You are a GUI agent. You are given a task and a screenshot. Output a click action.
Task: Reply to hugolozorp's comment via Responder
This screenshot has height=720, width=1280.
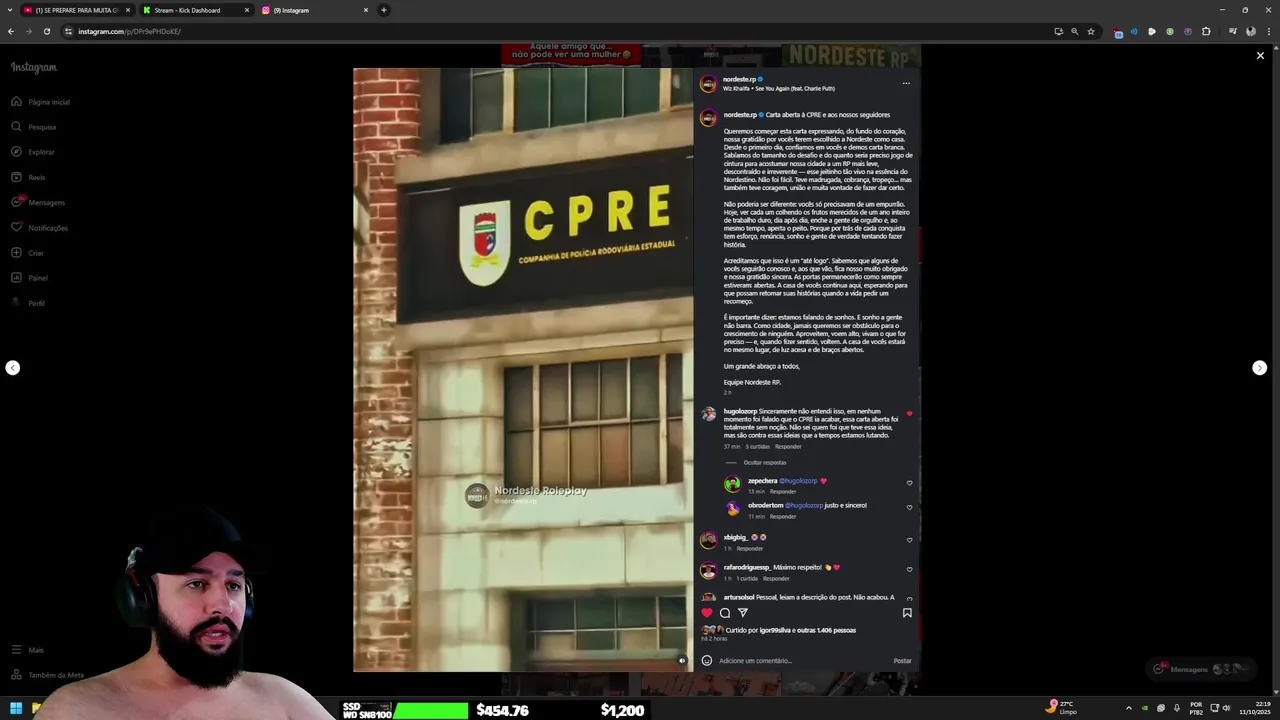788,447
